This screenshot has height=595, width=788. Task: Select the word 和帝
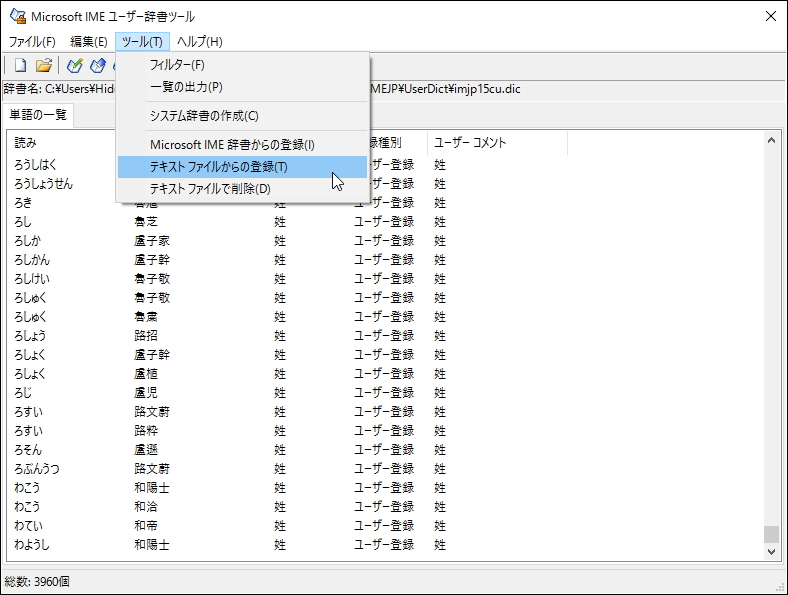[x=146, y=526]
